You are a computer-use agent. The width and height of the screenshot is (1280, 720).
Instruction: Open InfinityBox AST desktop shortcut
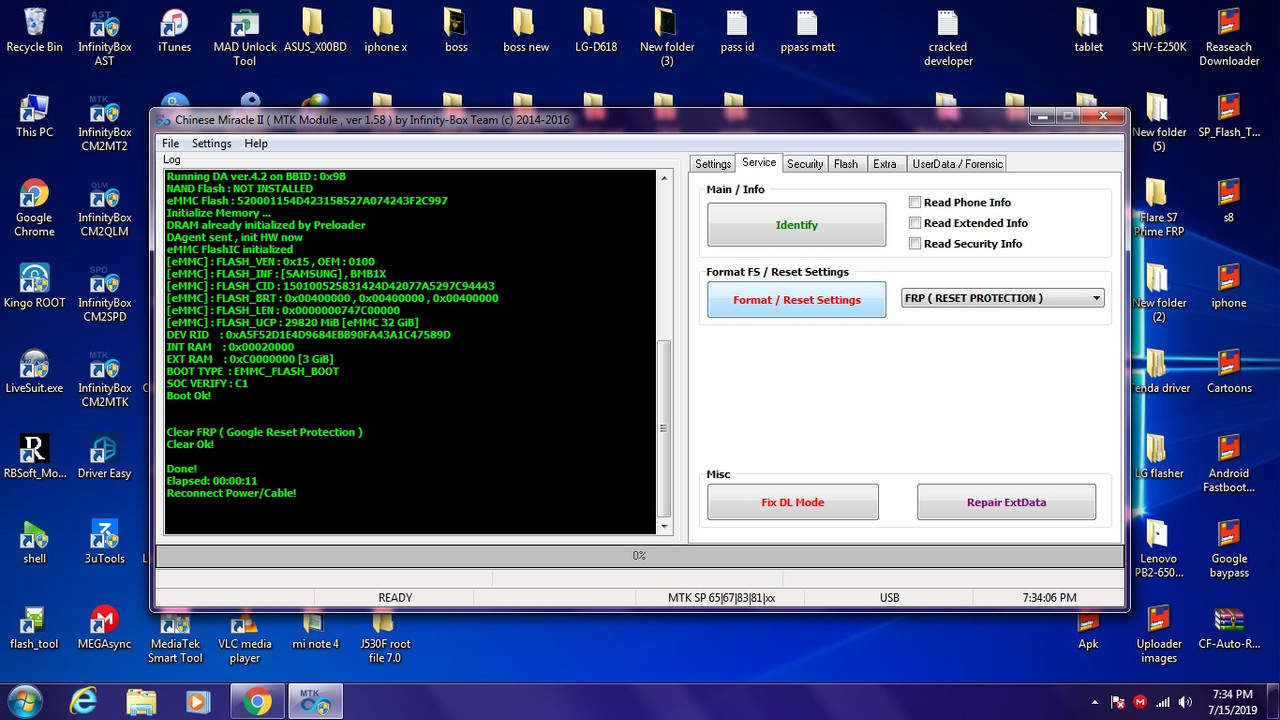click(104, 38)
